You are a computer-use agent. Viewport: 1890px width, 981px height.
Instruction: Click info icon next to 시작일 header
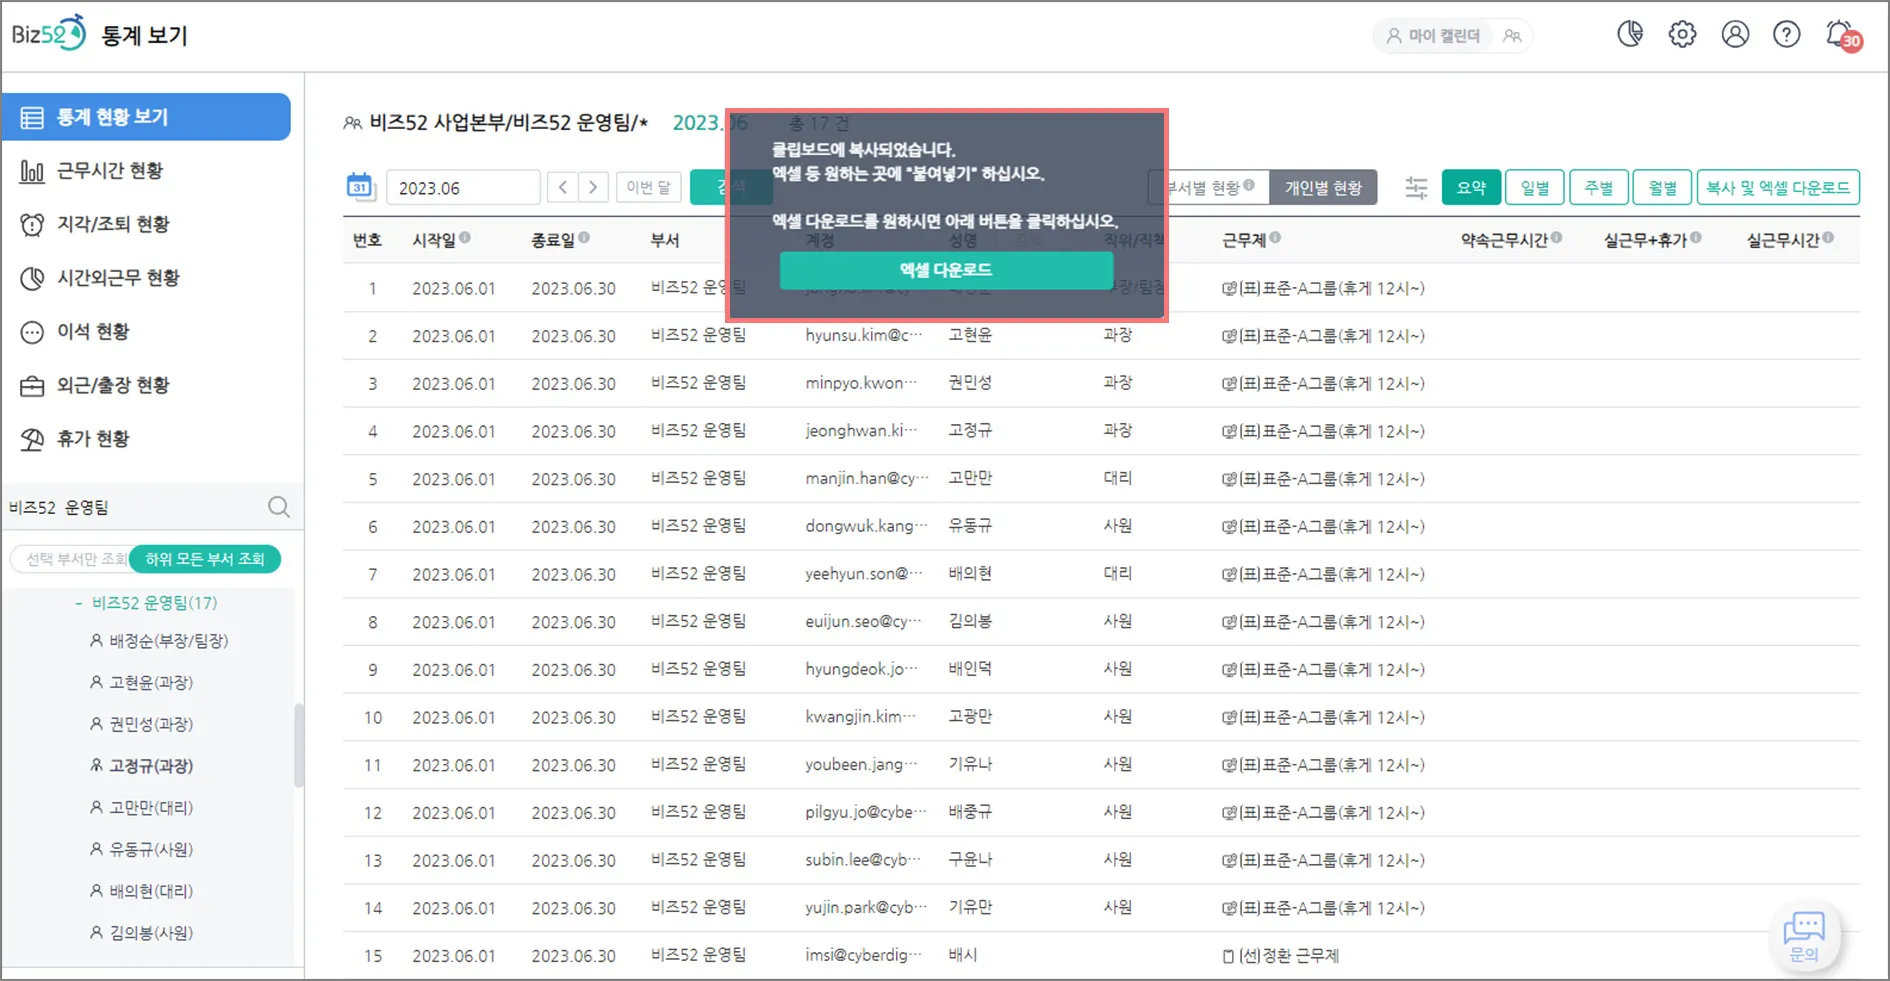[465, 238]
